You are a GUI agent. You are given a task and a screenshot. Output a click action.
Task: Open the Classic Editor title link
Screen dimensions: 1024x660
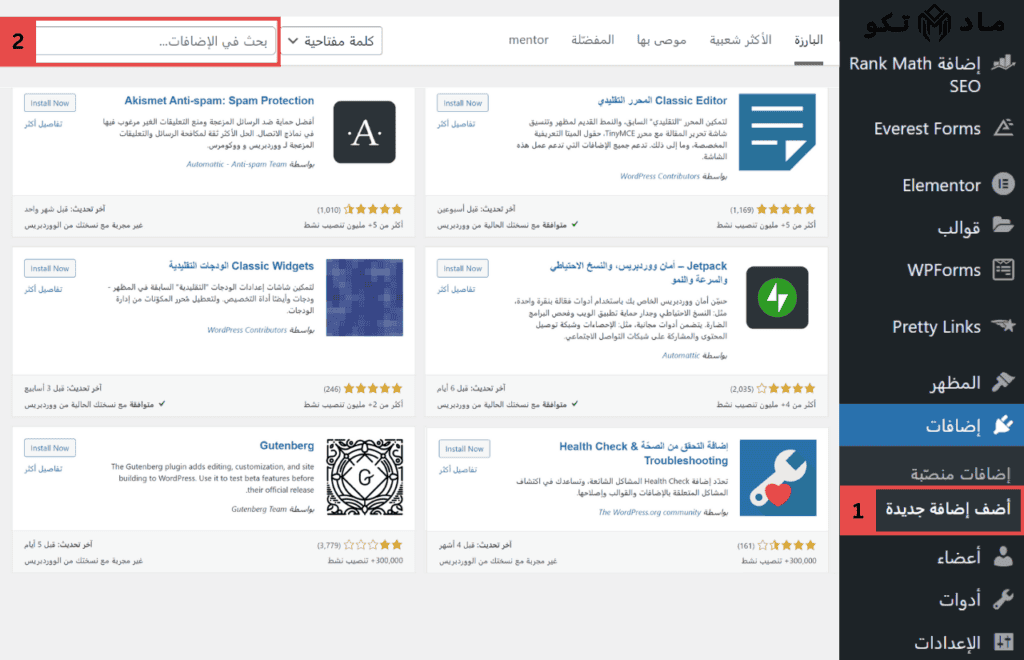[x=662, y=101]
